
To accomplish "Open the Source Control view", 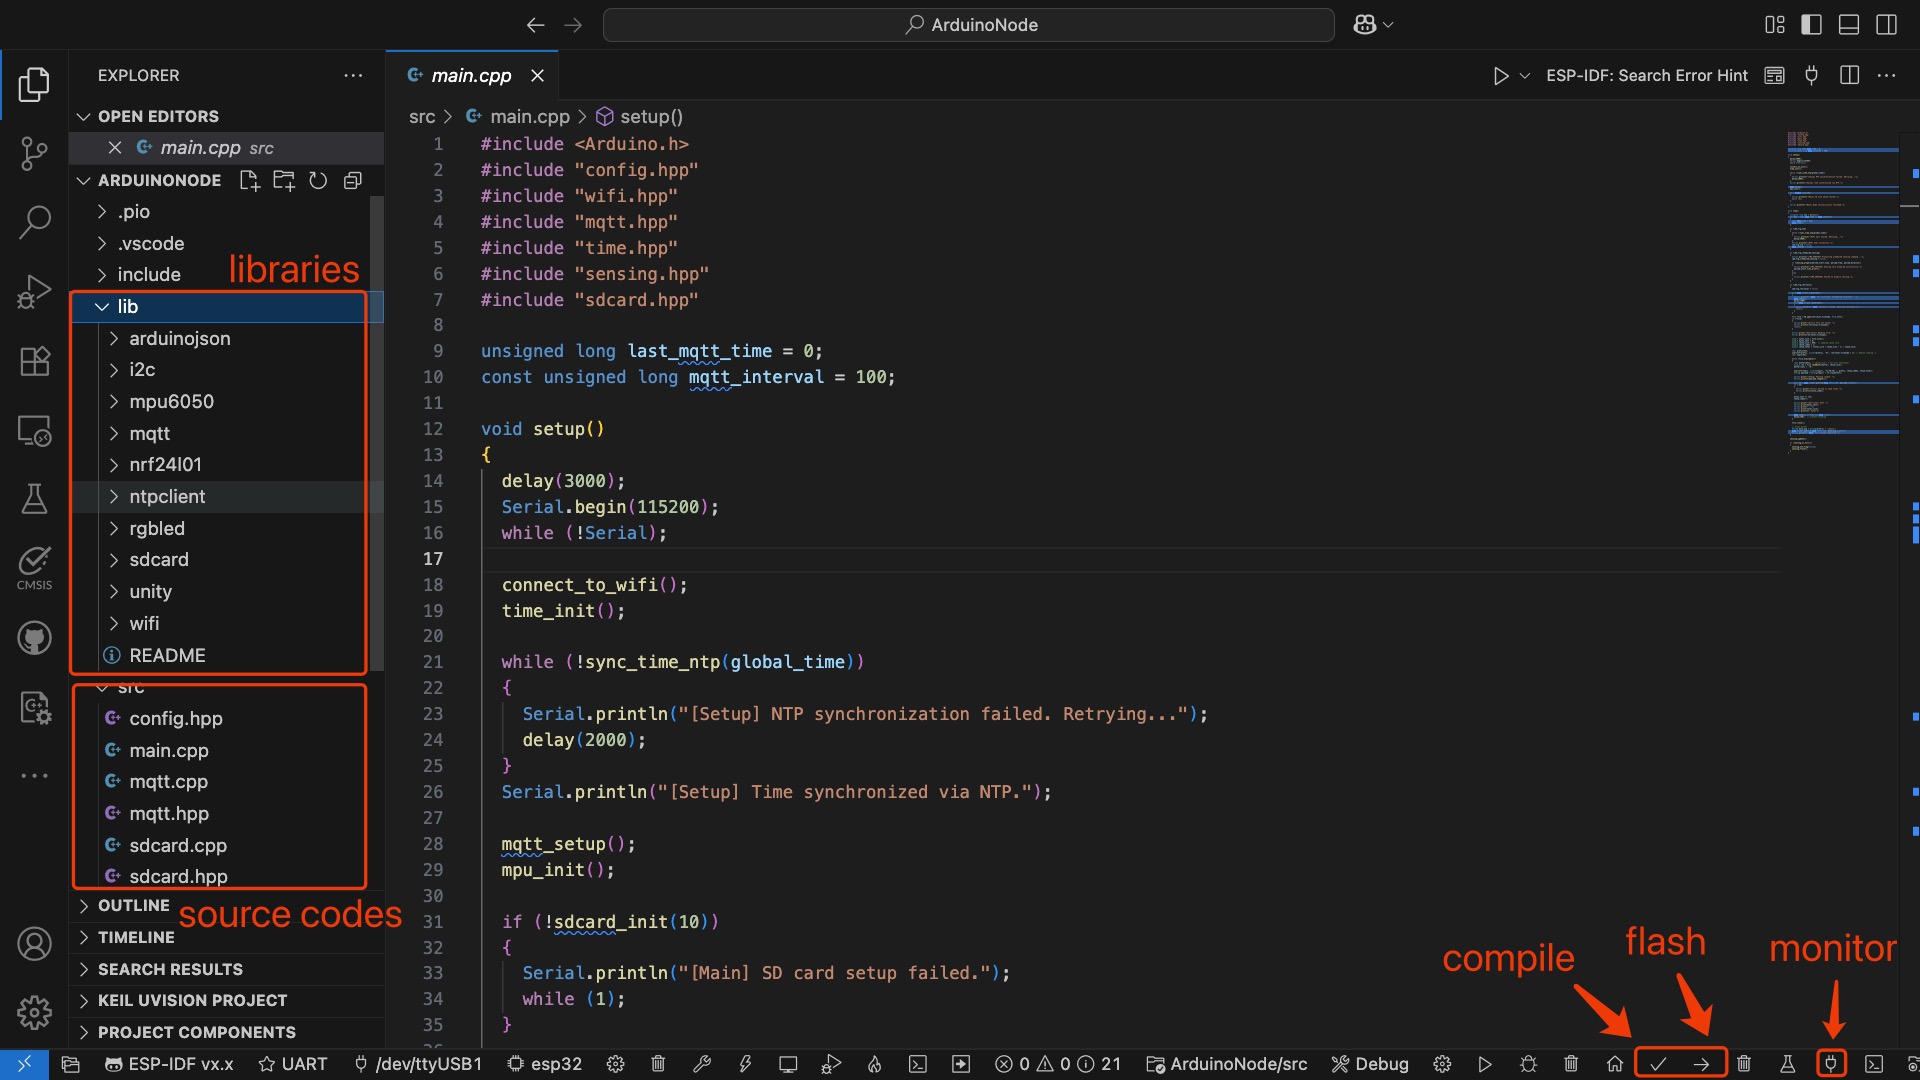I will tap(34, 153).
